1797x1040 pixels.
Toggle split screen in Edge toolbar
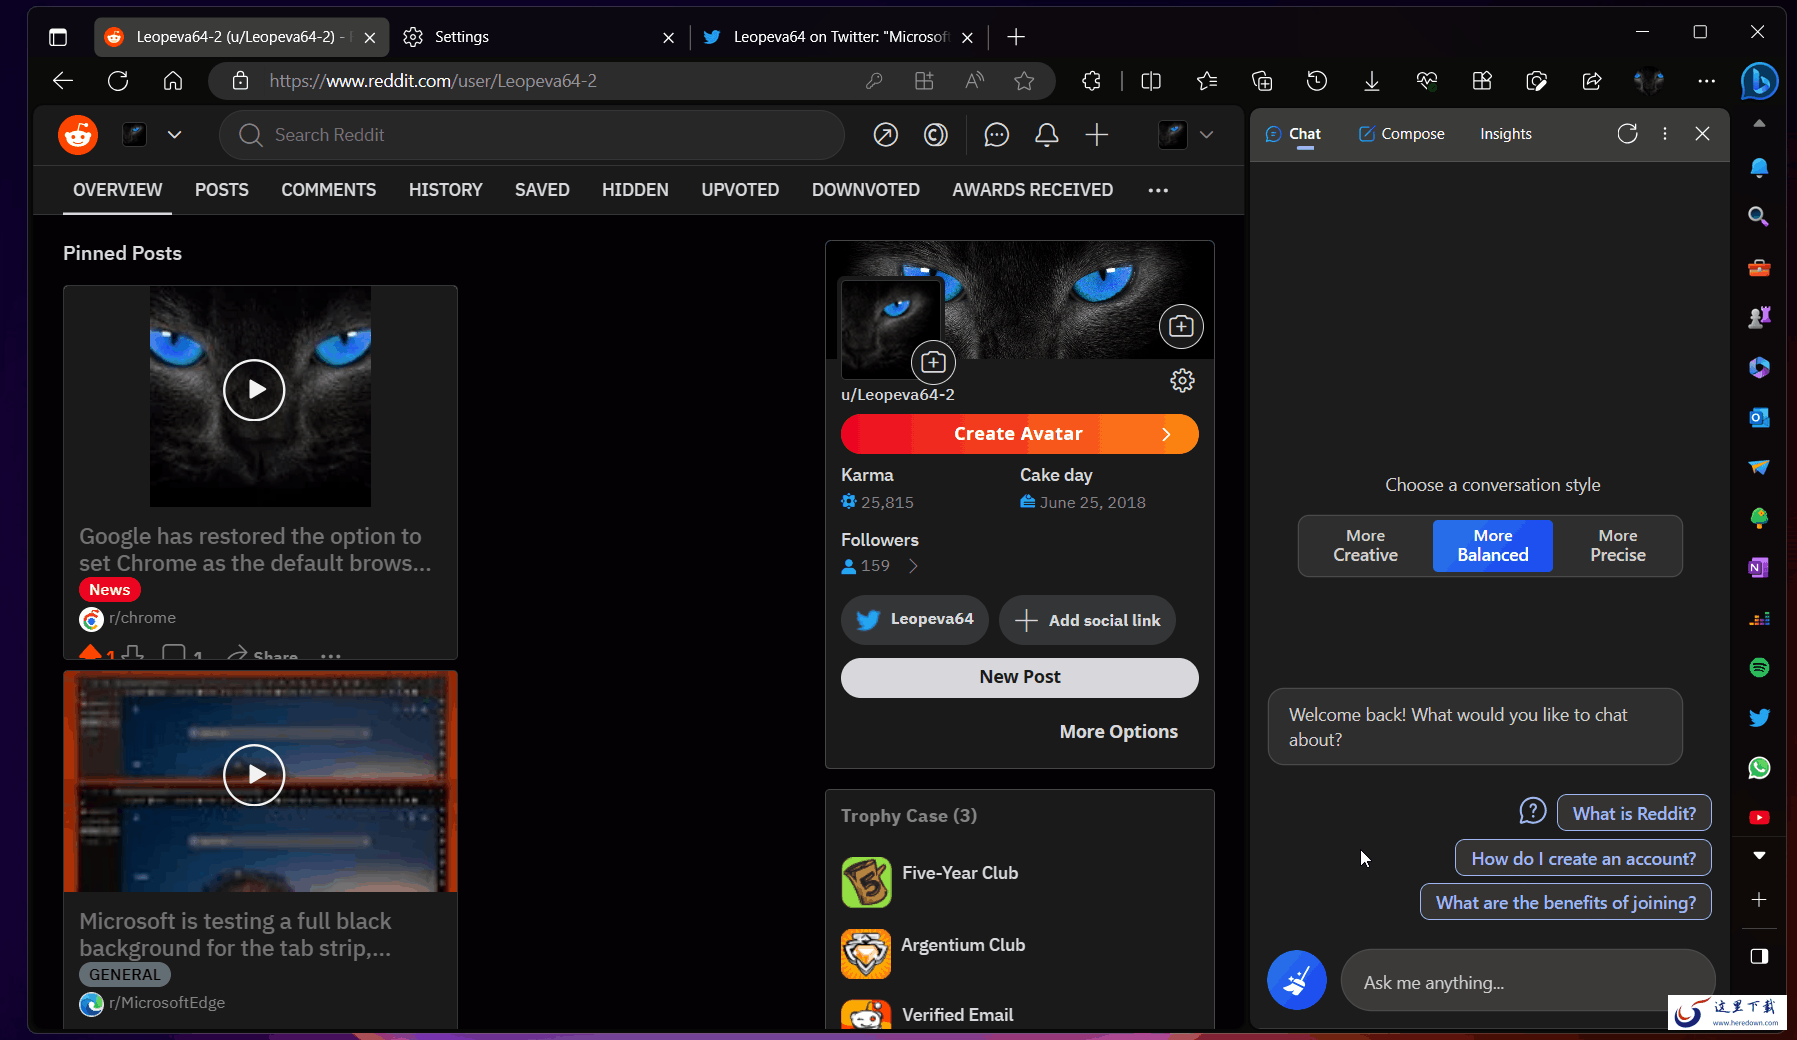(1151, 81)
